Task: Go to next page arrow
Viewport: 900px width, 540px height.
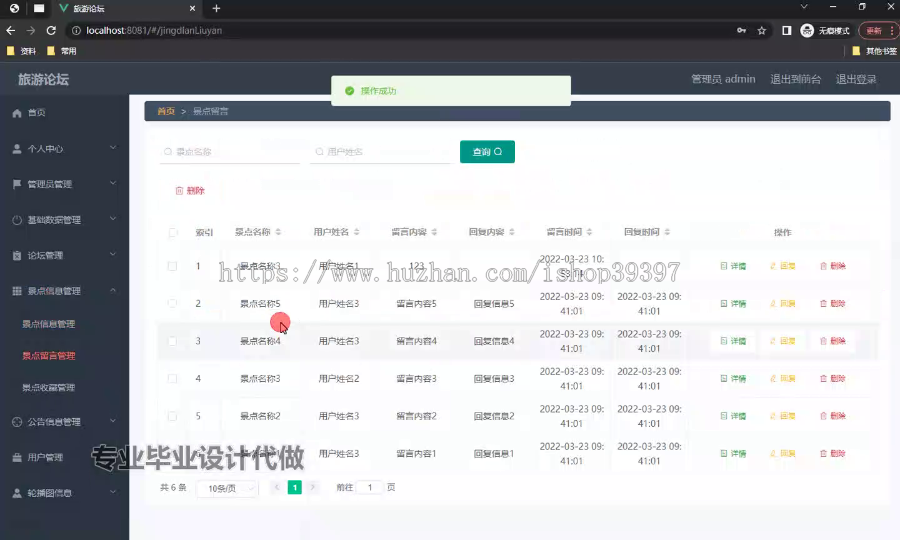Action: pos(313,487)
